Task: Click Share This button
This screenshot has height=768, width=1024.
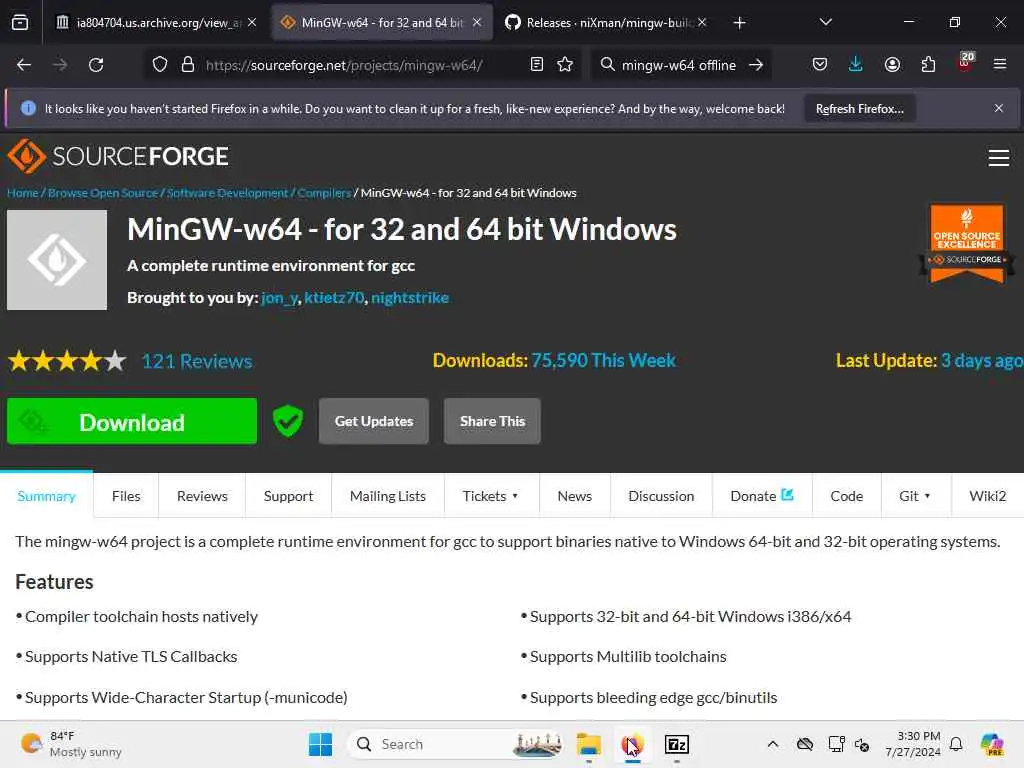Action: (492, 421)
